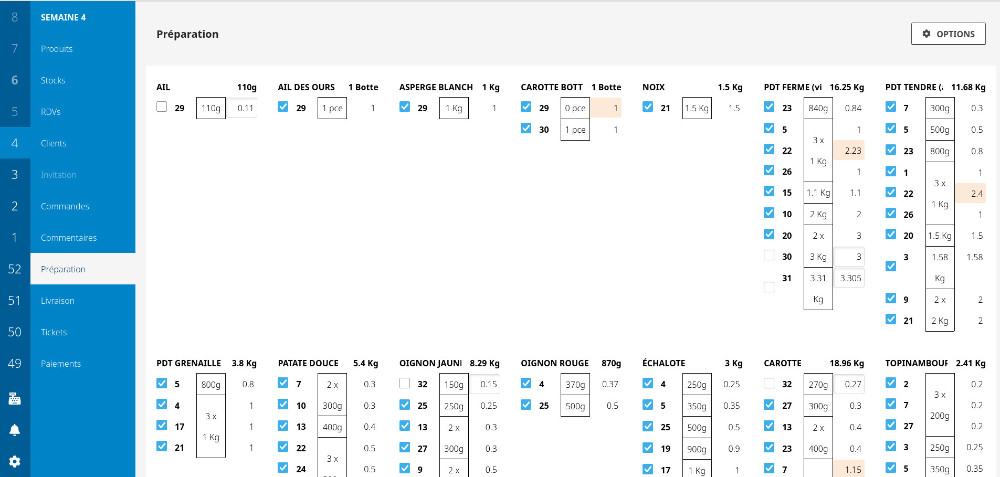
Task: Open the Produits menu item
Action: point(57,48)
